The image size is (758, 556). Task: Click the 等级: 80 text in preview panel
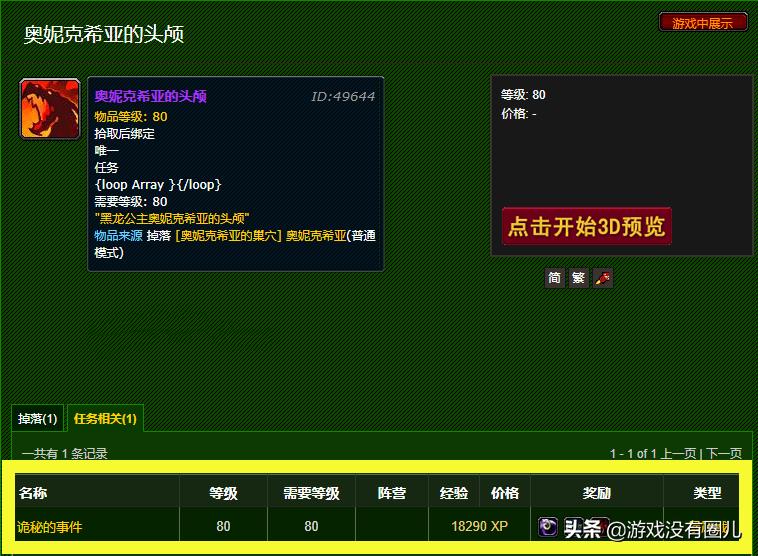point(523,94)
